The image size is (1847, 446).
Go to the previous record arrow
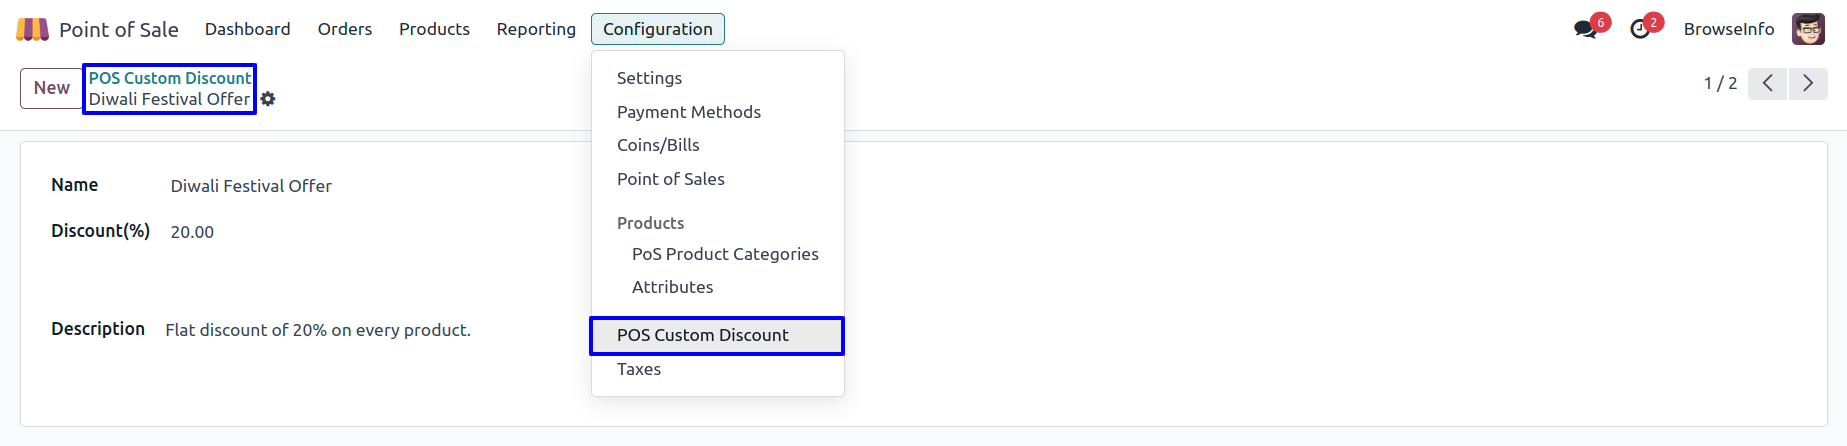pos(1767,83)
